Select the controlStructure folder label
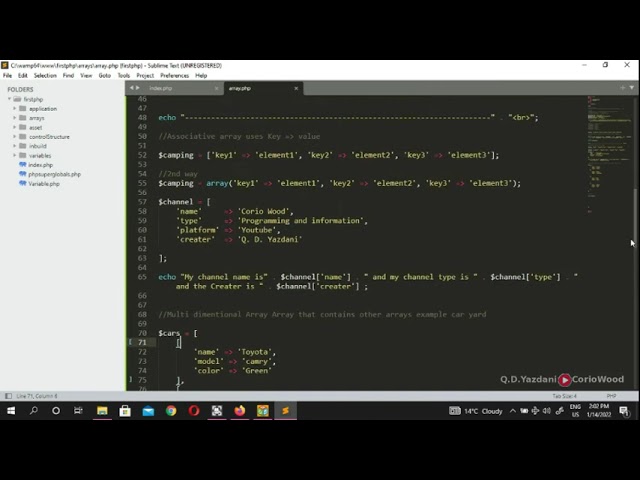This screenshot has height=480, width=640. click(x=49, y=137)
